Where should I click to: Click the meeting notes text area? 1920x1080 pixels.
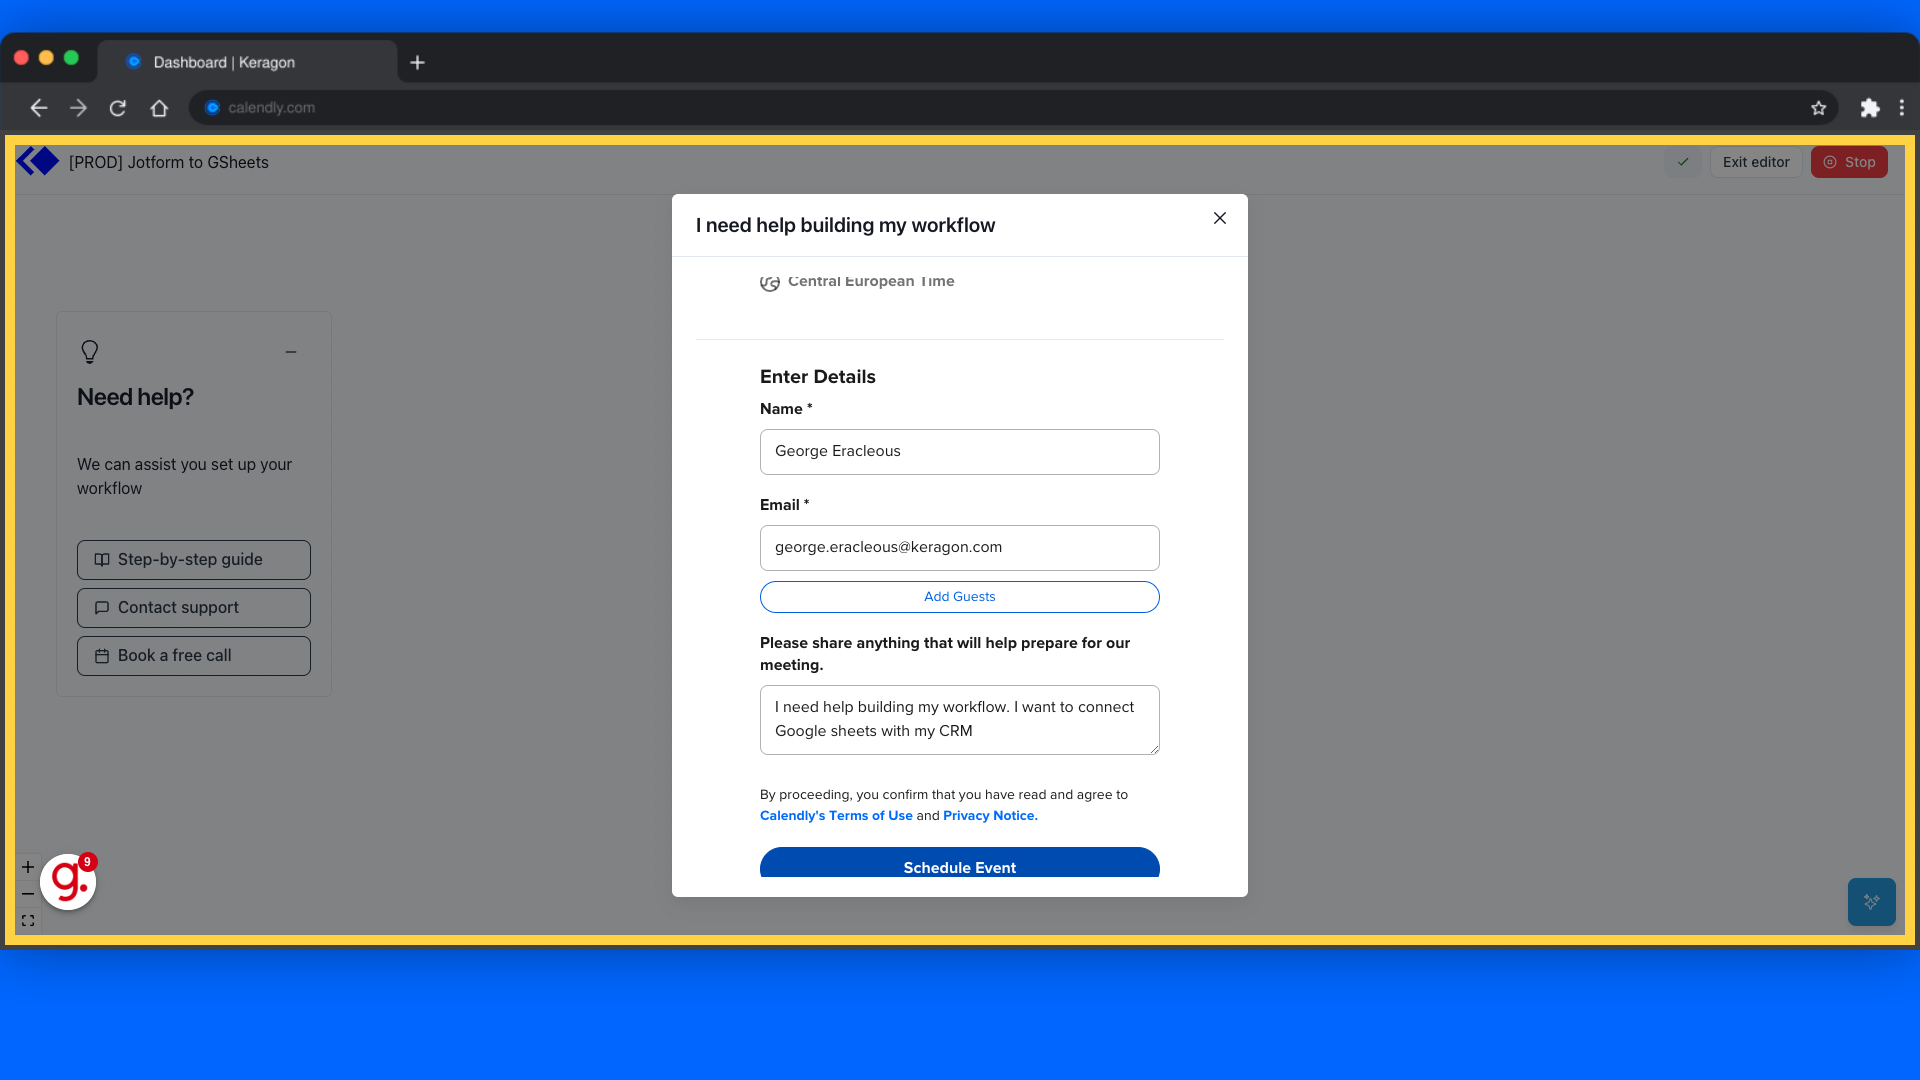coord(960,720)
